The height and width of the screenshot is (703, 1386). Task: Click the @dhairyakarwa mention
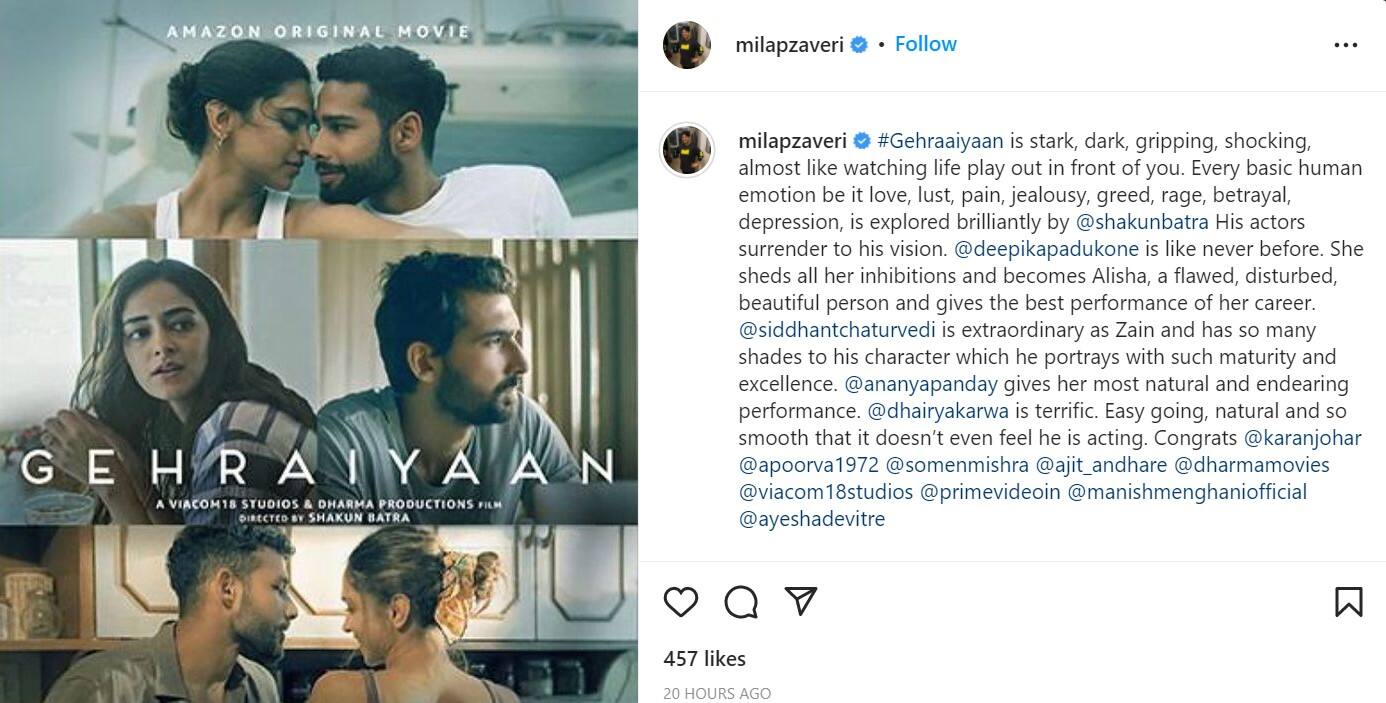click(x=938, y=411)
